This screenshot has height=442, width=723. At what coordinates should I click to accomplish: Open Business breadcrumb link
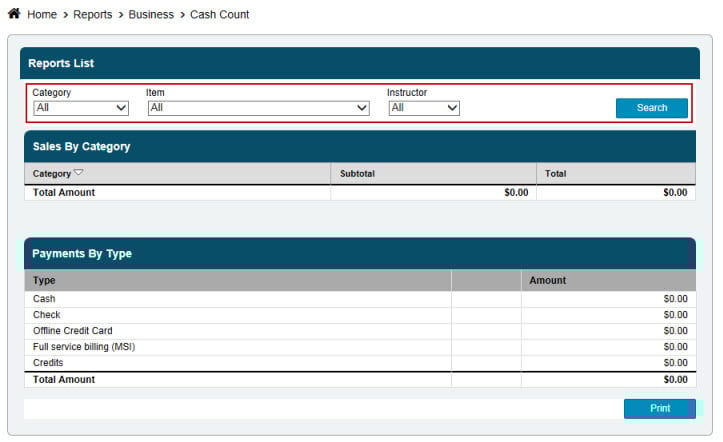[x=151, y=15]
